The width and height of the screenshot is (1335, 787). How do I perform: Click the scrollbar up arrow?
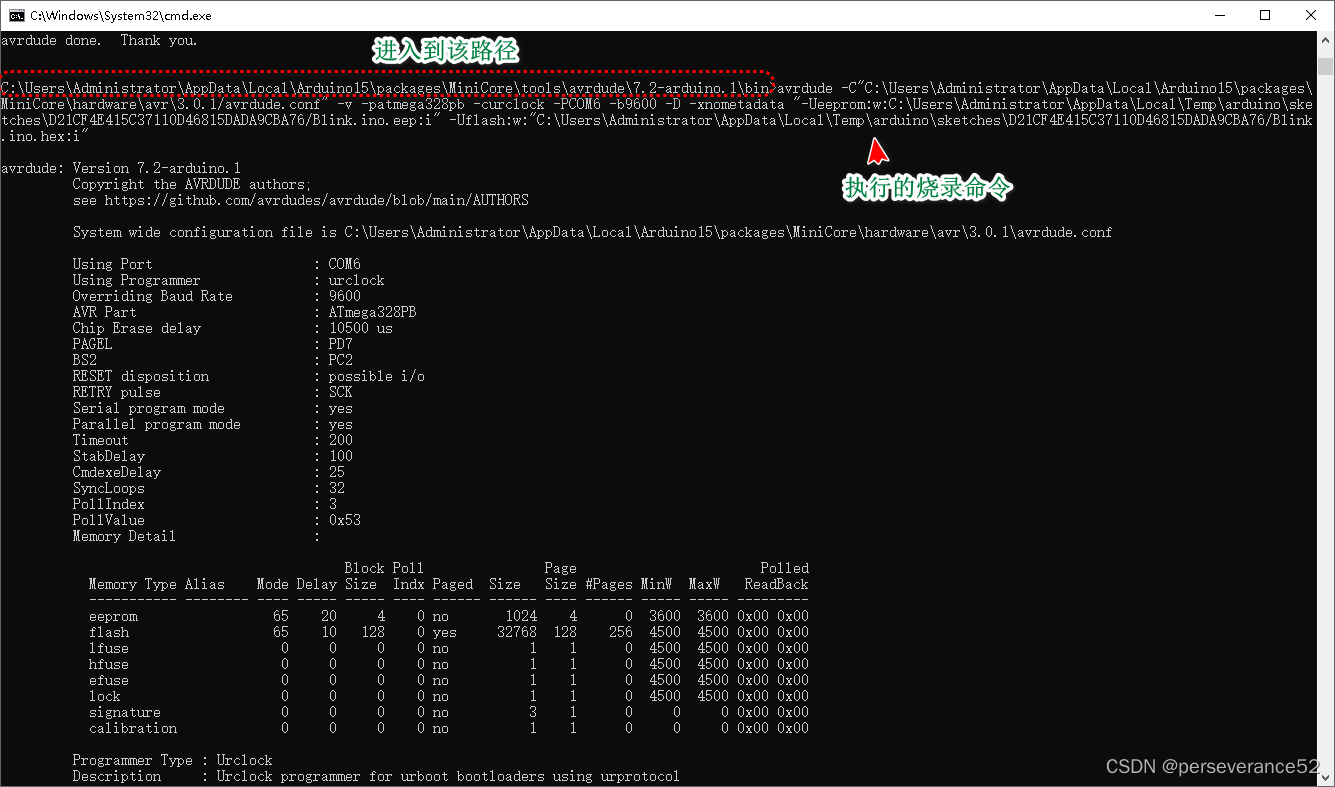coord(1325,40)
